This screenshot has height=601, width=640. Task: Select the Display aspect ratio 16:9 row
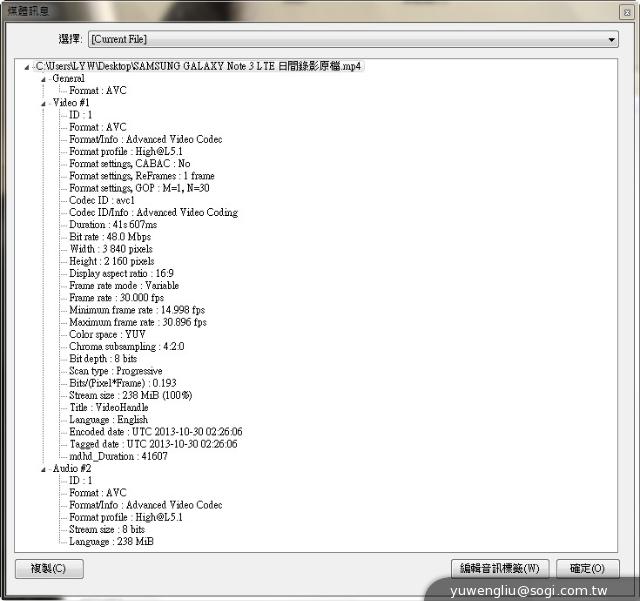coord(123,273)
